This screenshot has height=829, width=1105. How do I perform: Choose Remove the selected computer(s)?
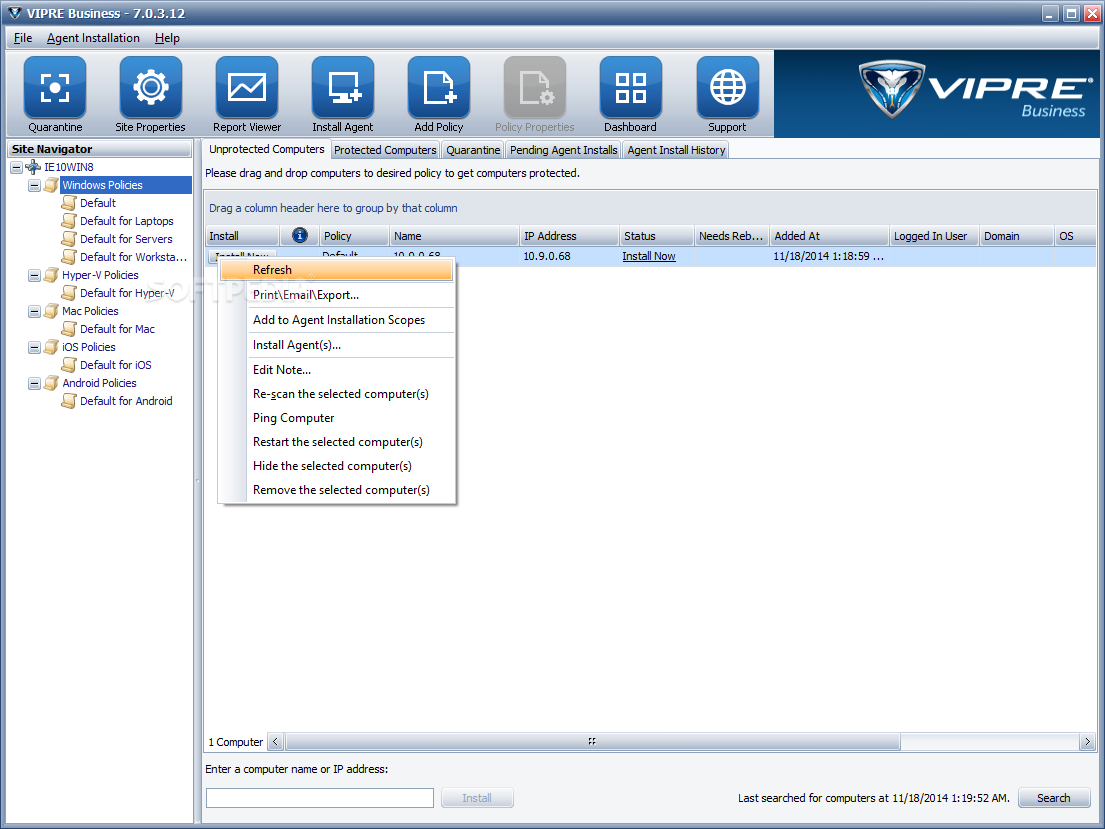click(336, 490)
